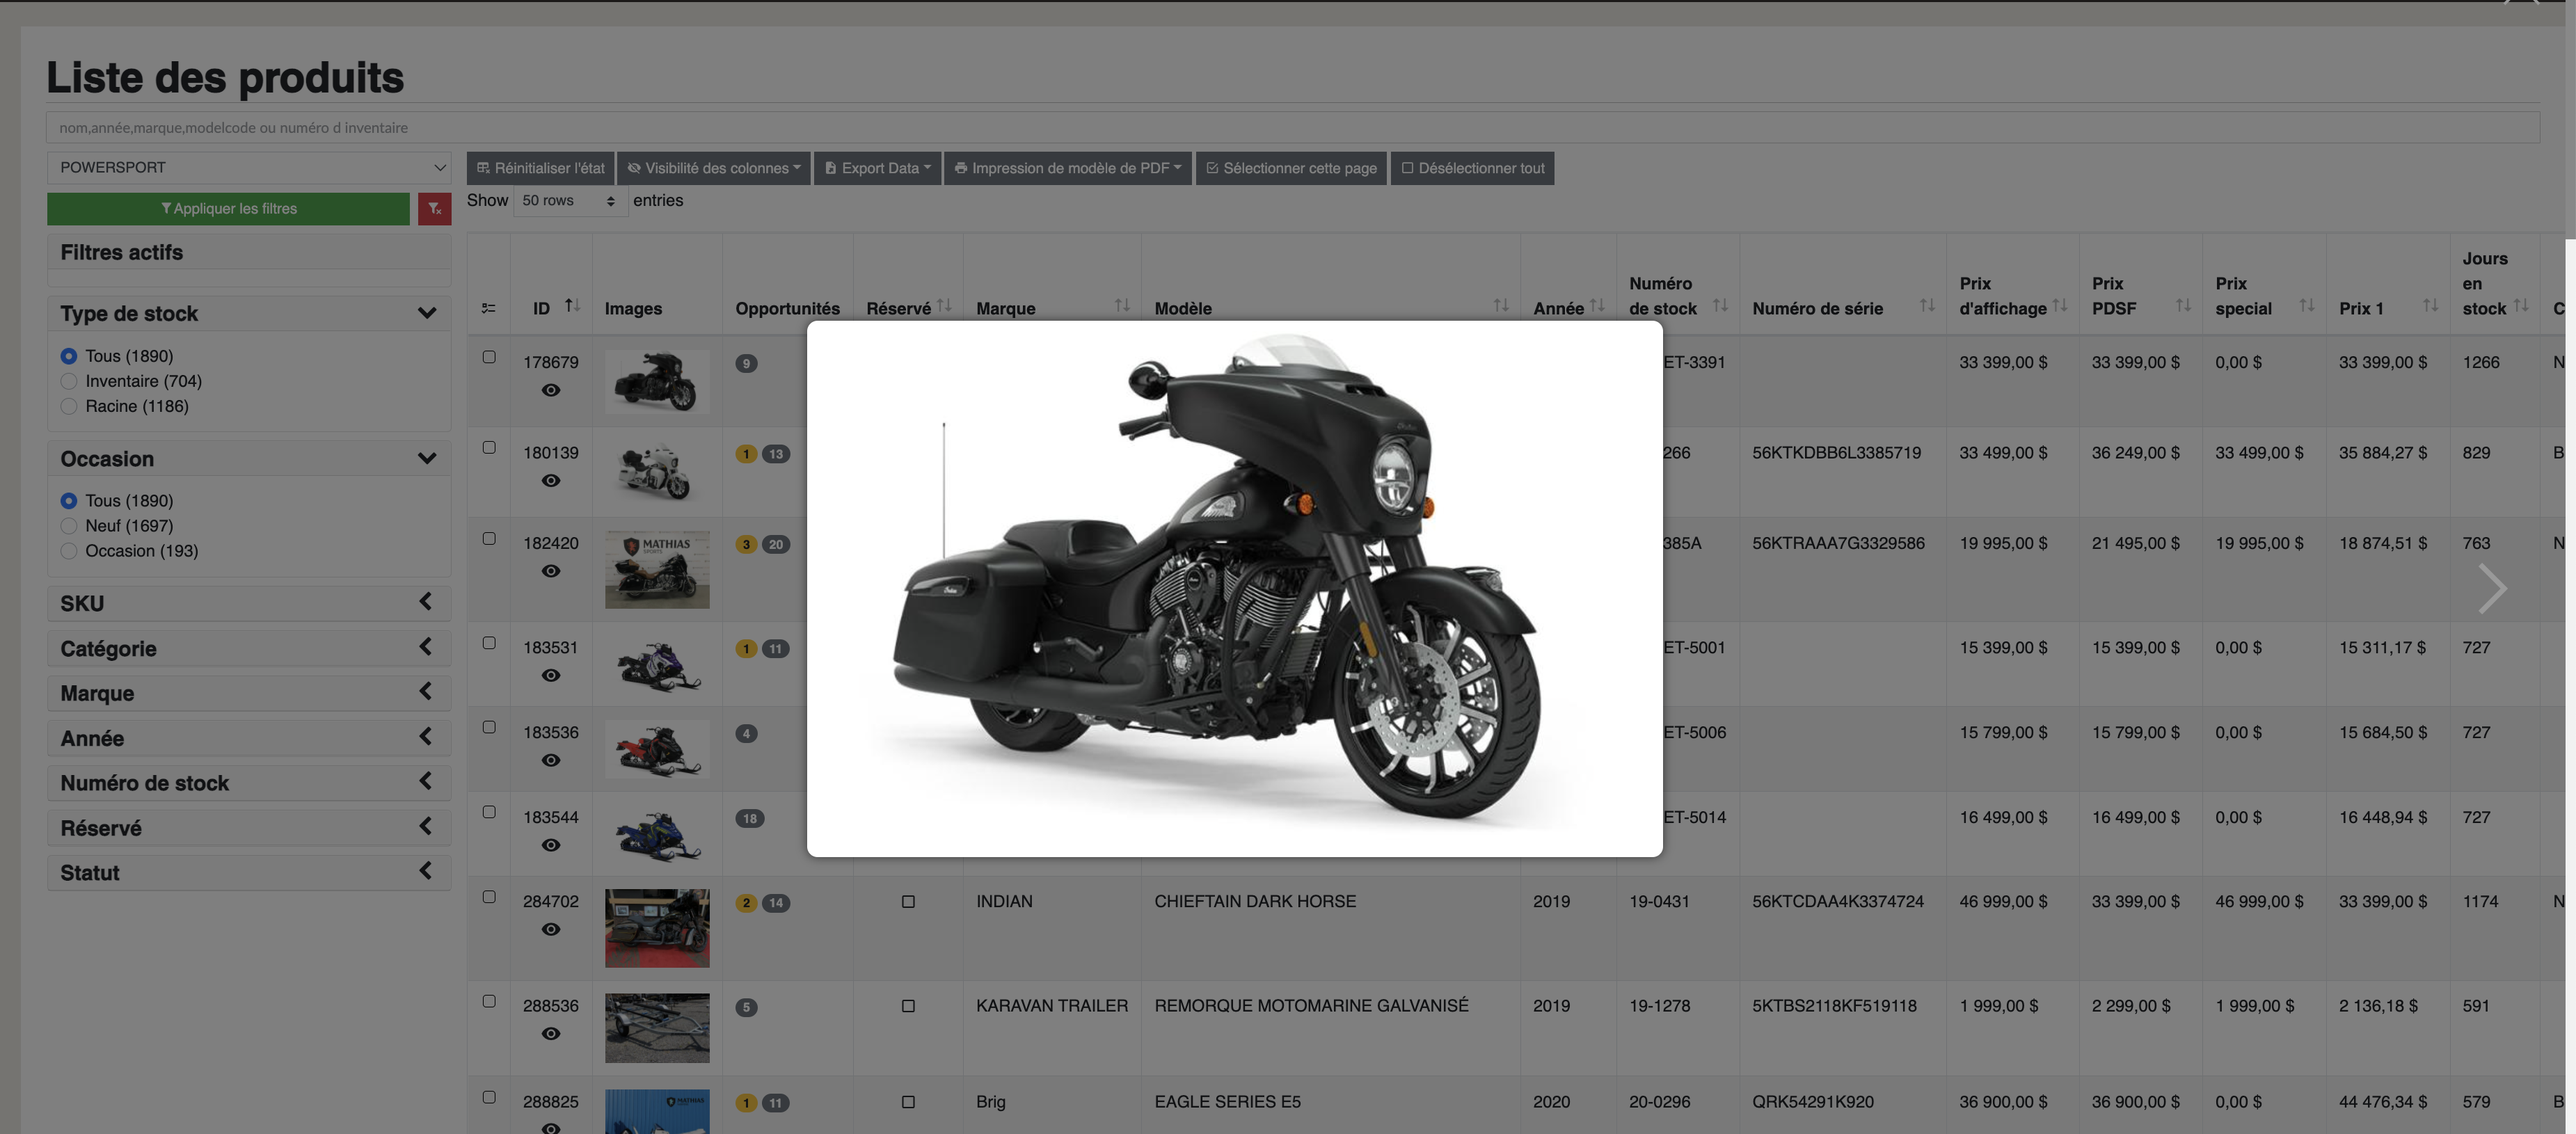Screen dimensions: 2576x1134
Task: Check the row checkbox for ID 178679
Action: (x=489, y=357)
